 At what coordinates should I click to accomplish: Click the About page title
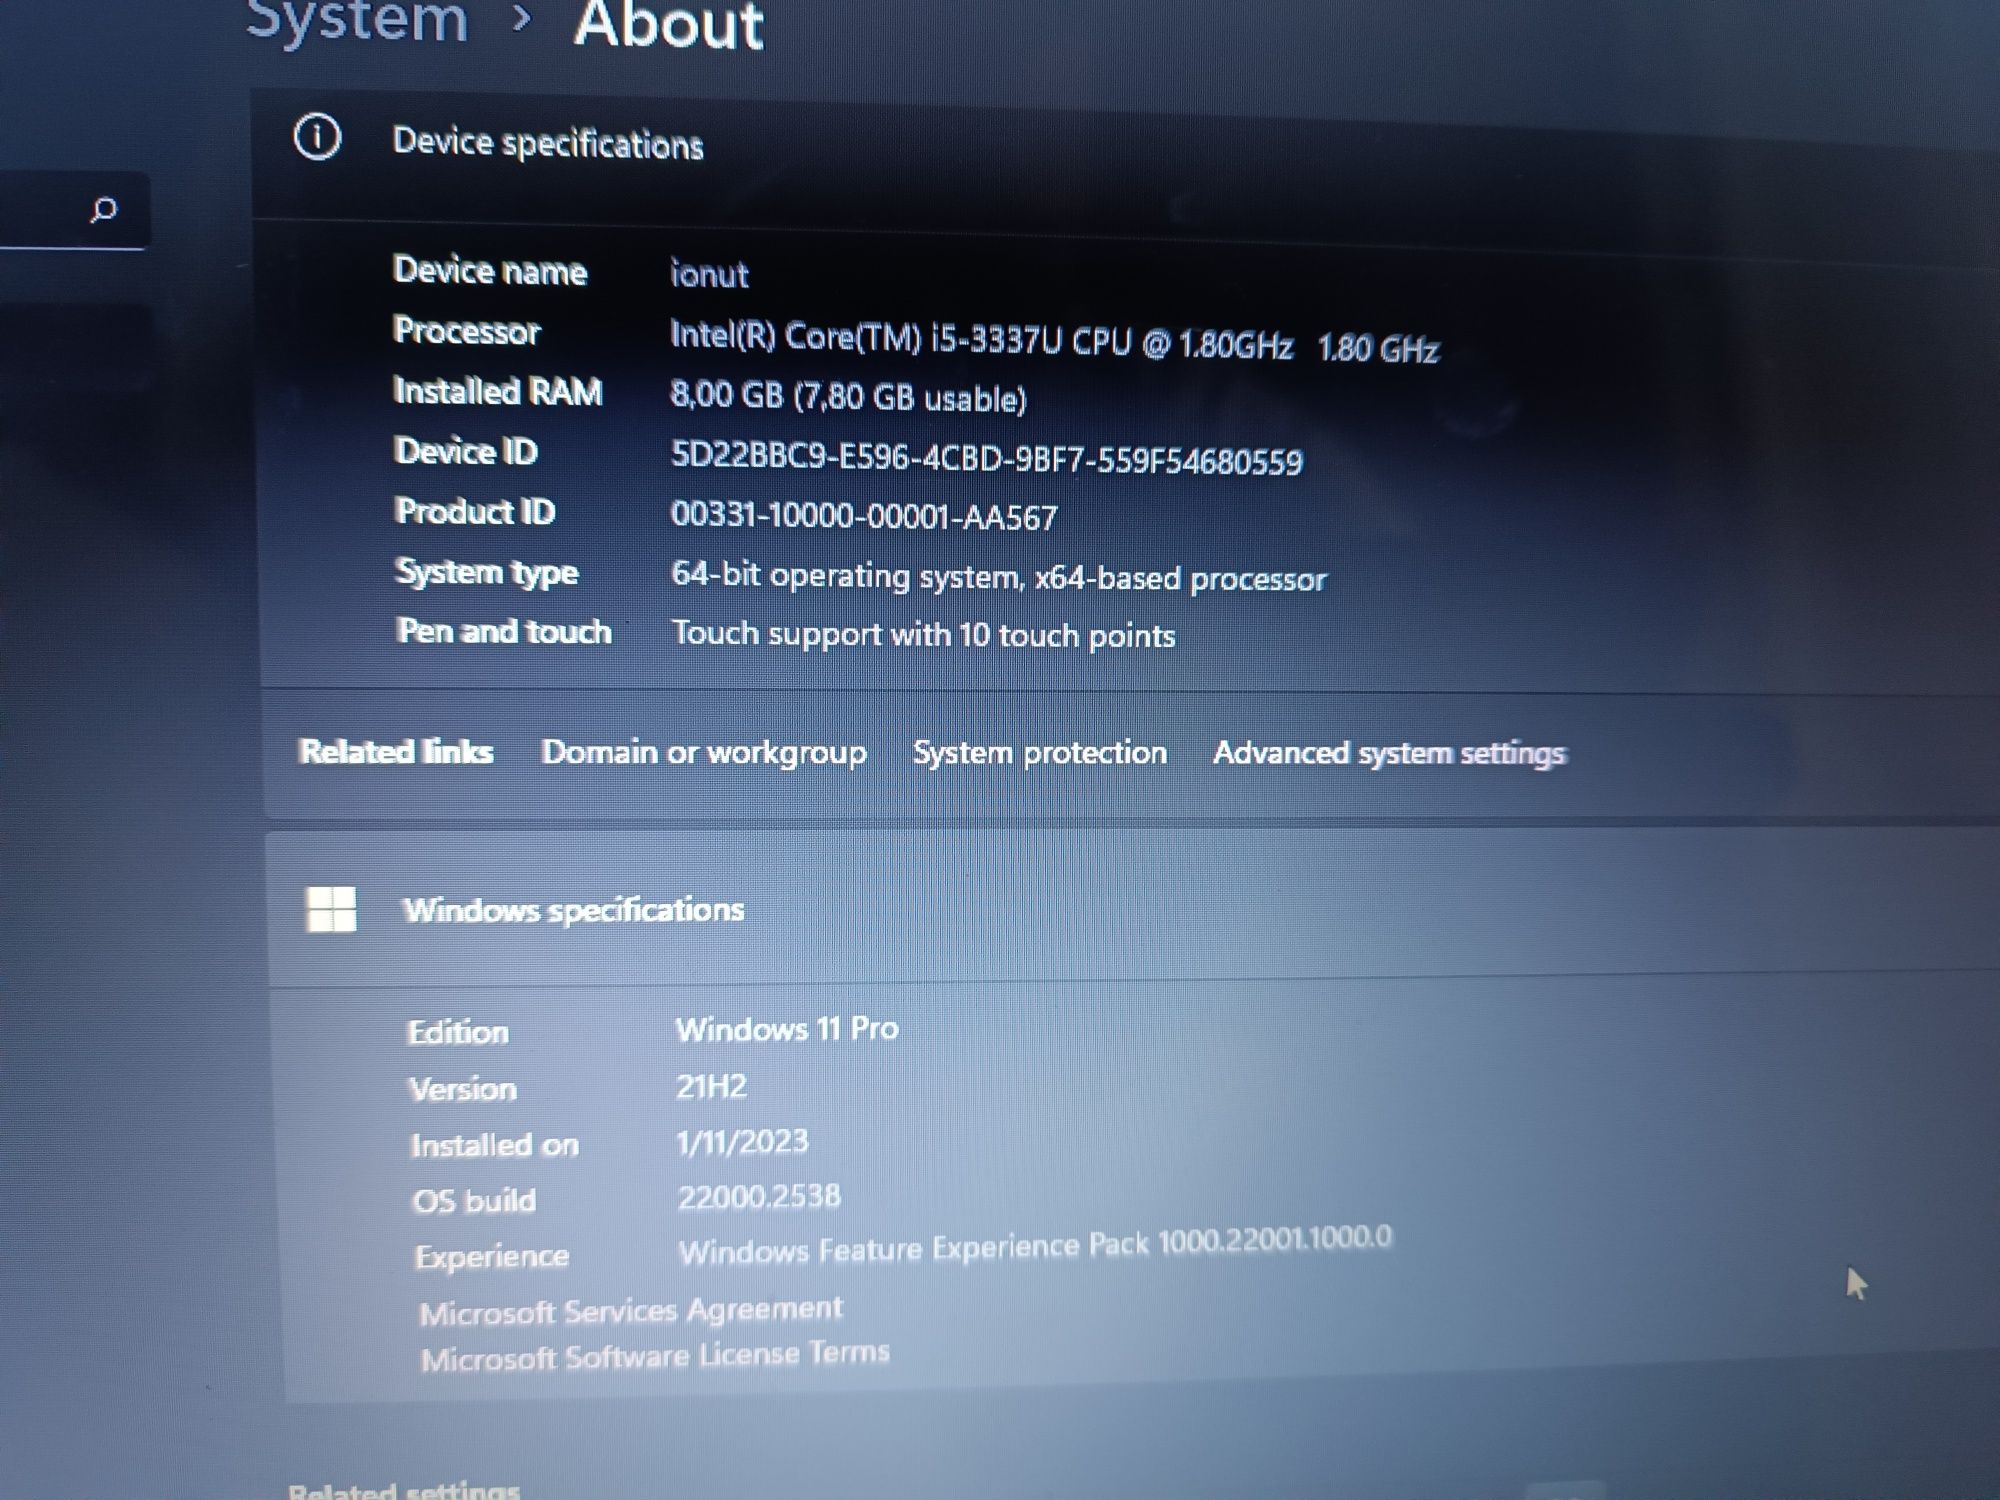pyautogui.click(x=668, y=24)
